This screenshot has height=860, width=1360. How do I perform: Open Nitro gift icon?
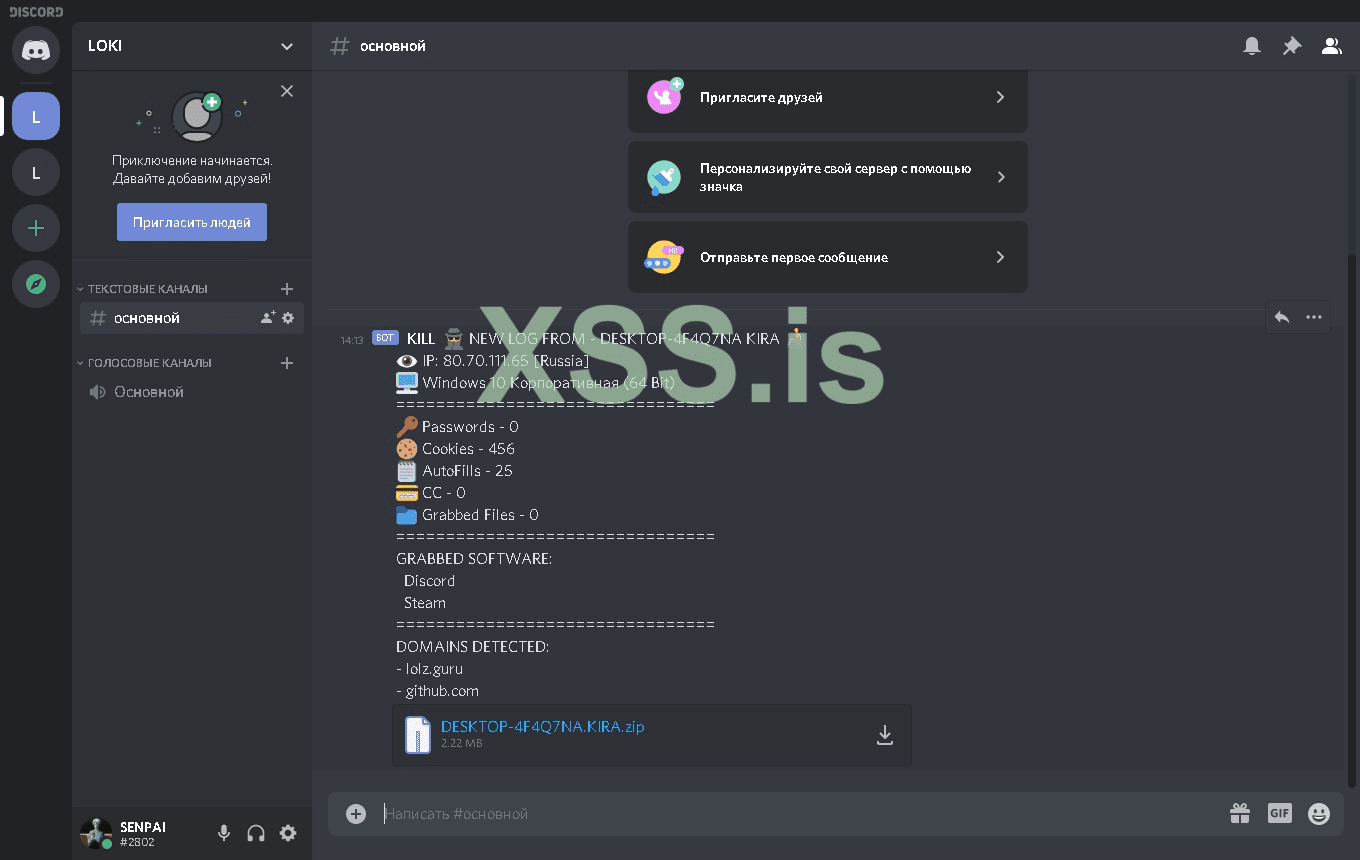click(1240, 814)
